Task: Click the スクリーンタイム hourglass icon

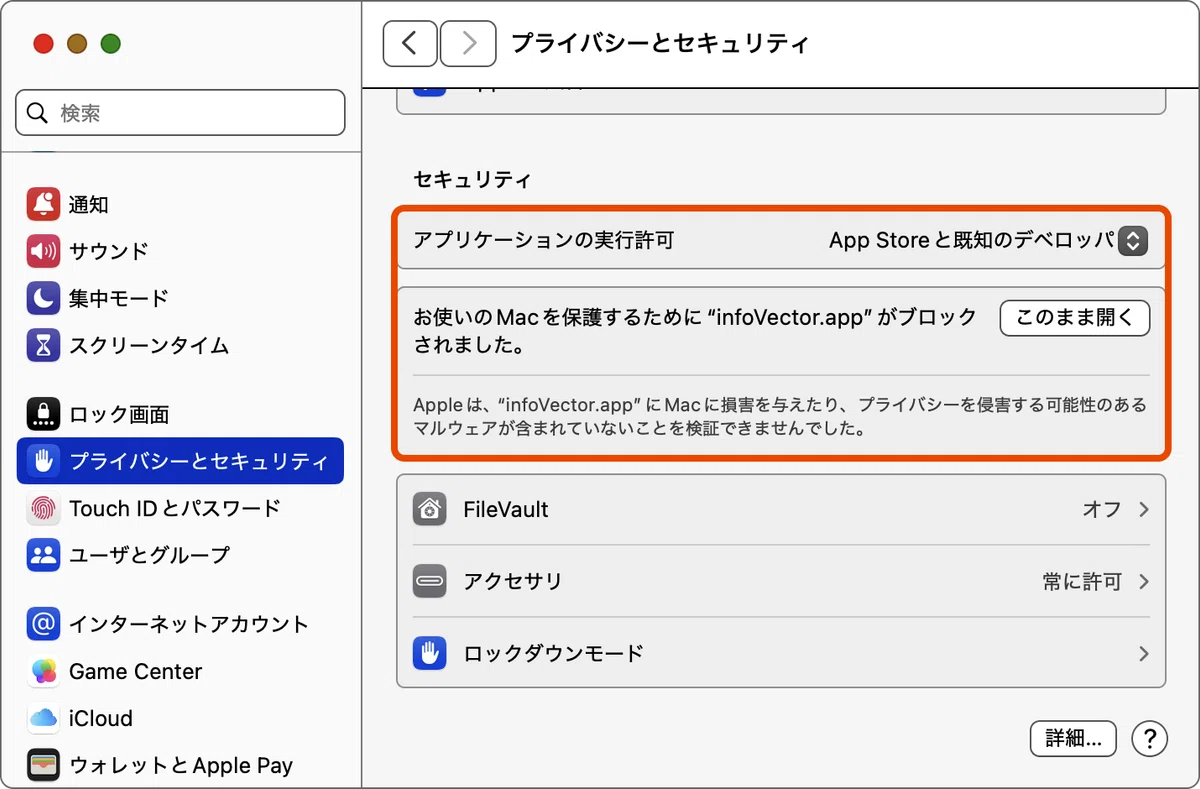Action: [x=43, y=345]
